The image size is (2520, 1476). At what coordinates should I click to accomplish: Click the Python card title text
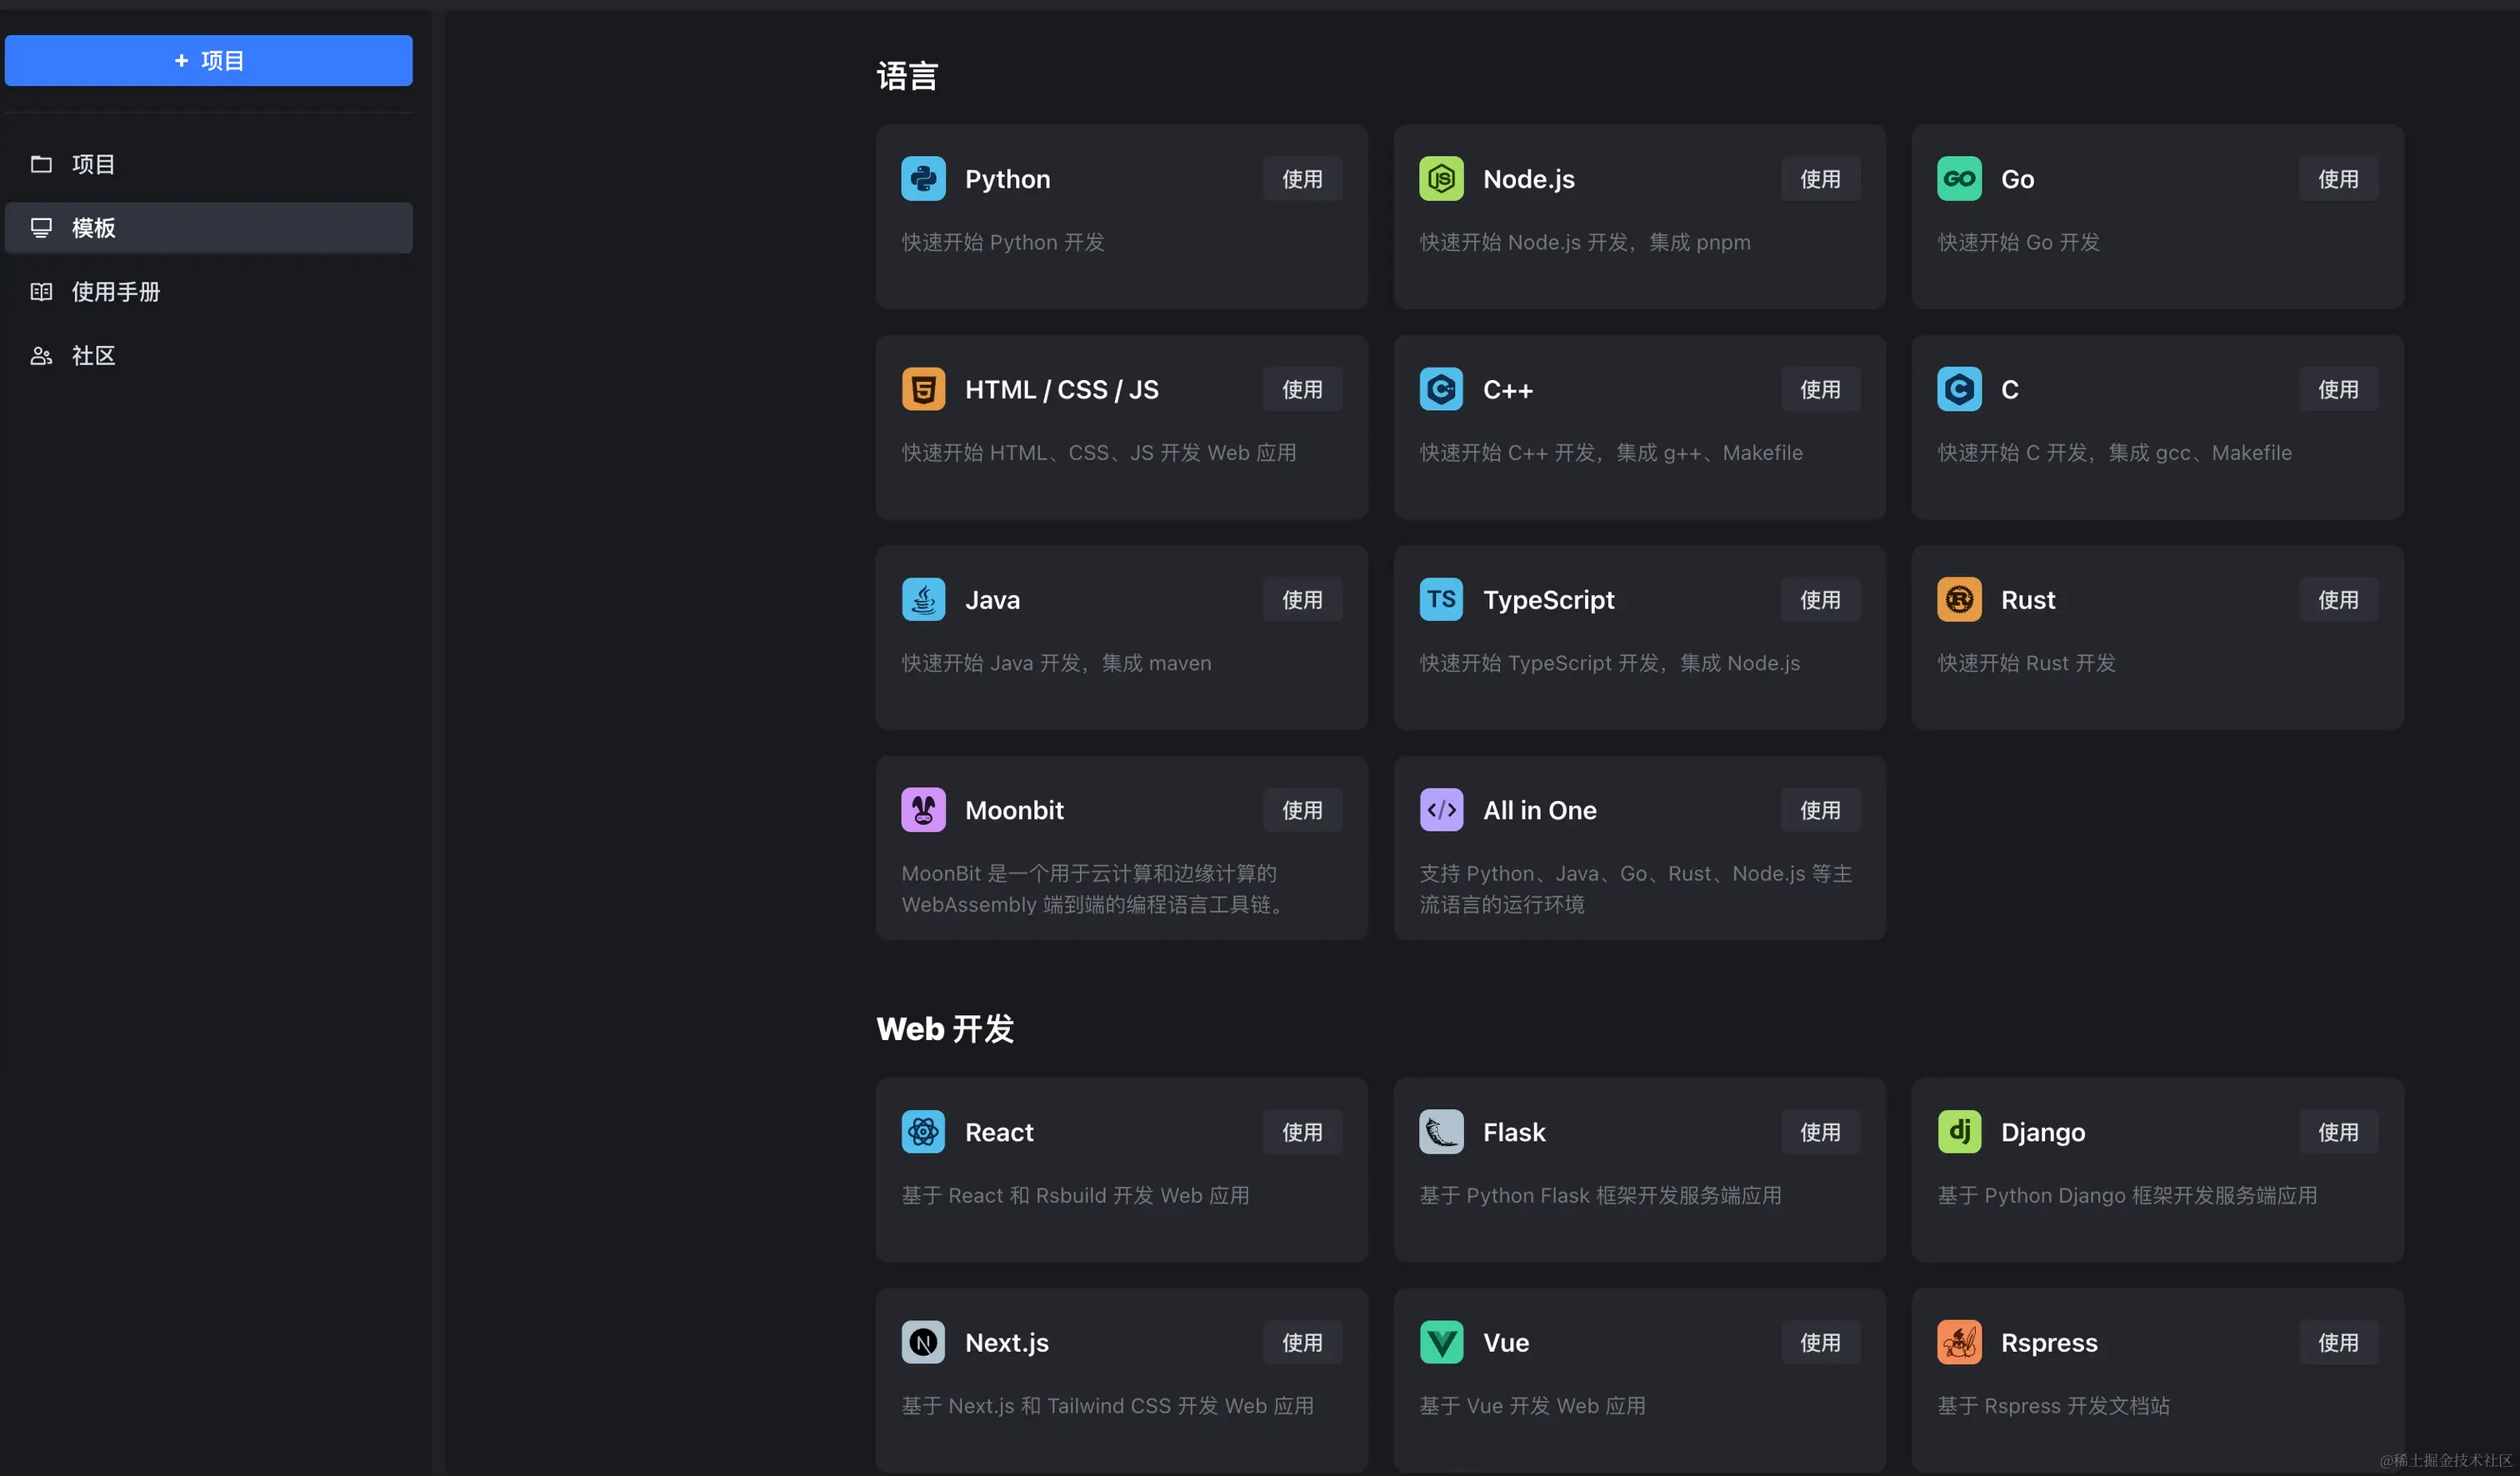coord(1007,179)
